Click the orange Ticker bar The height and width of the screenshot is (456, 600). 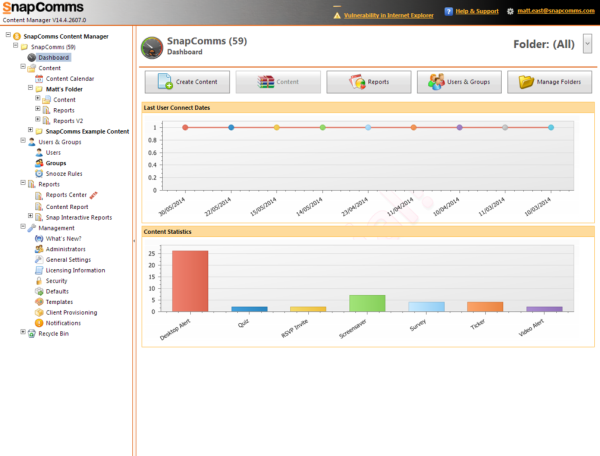[x=485, y=307]
